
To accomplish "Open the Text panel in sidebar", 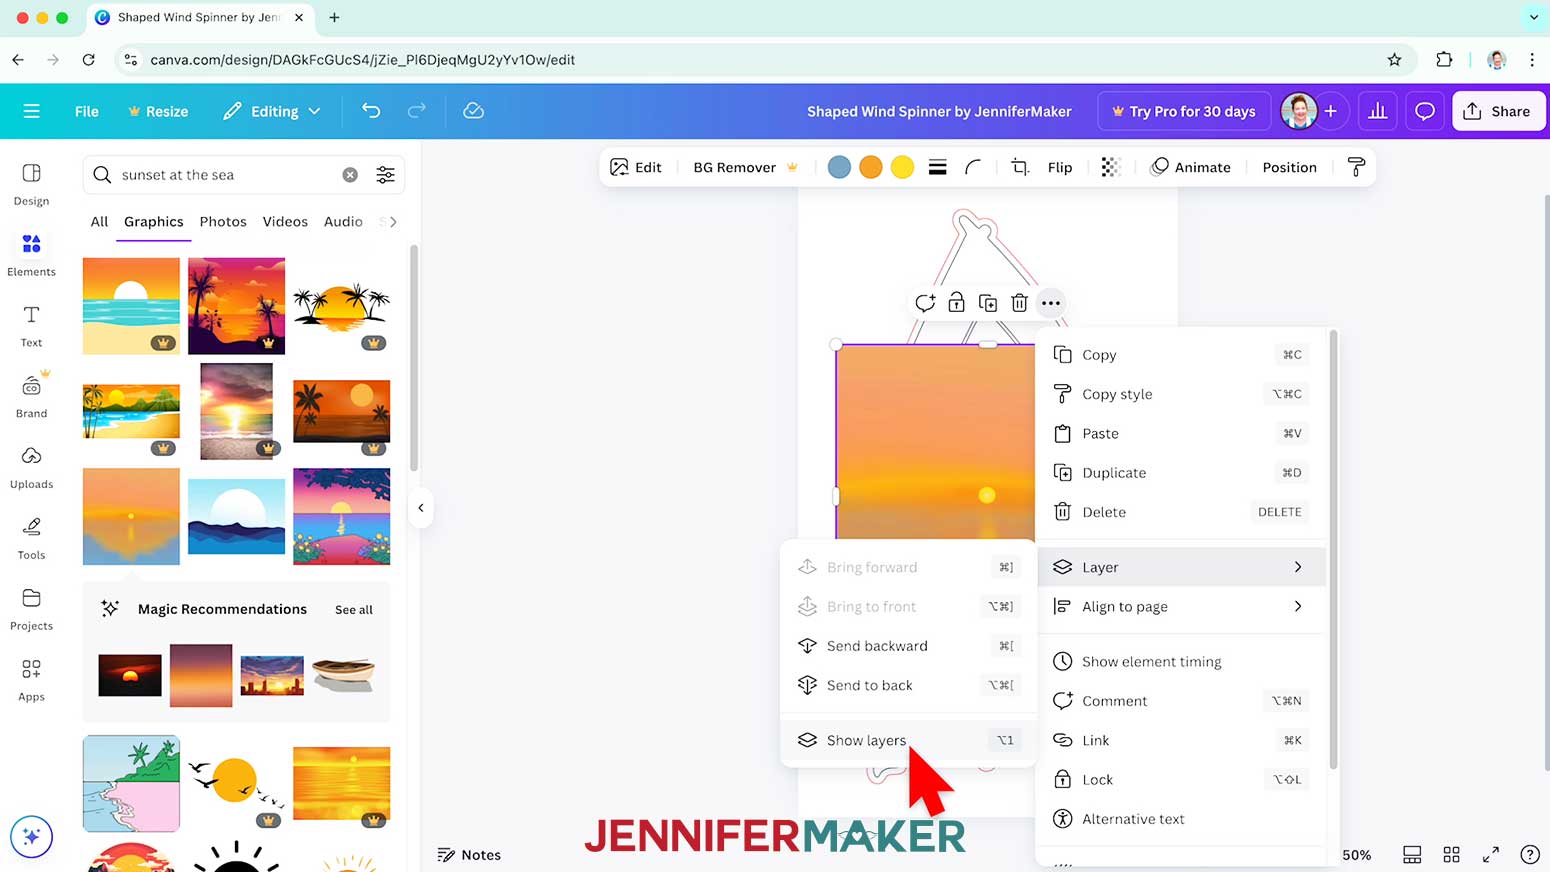I will (31, 326).
